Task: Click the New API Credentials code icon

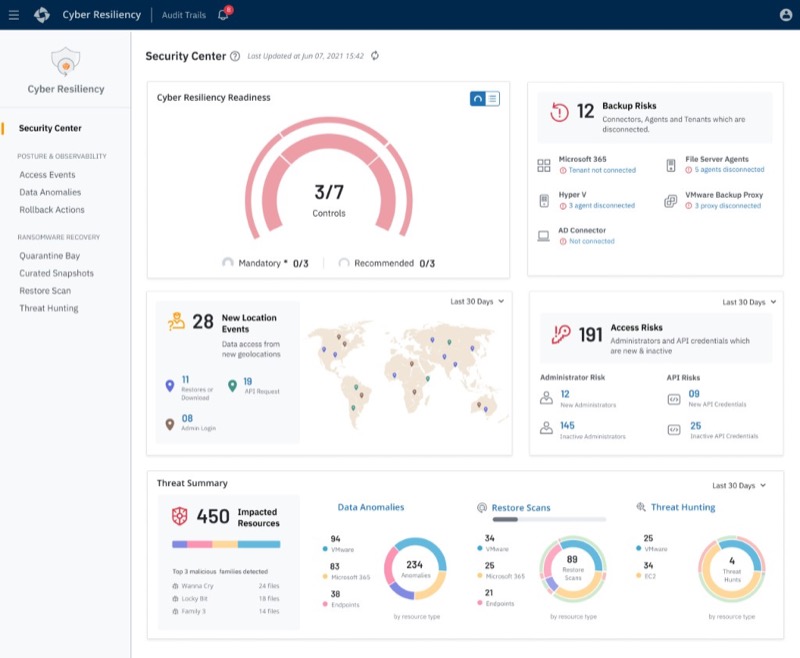Action: pyautogui.click(x=673, y=399)
